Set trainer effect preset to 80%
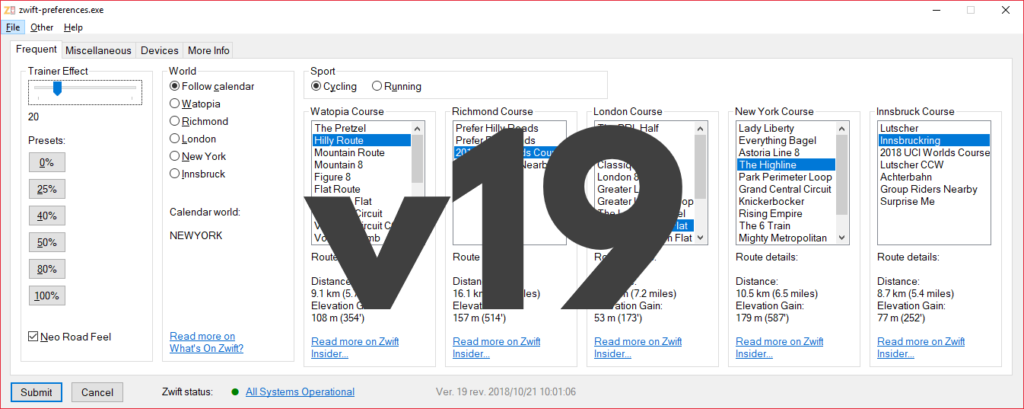Image resolution: width=1024 pixels, height=409 pixels. point(47,269)
